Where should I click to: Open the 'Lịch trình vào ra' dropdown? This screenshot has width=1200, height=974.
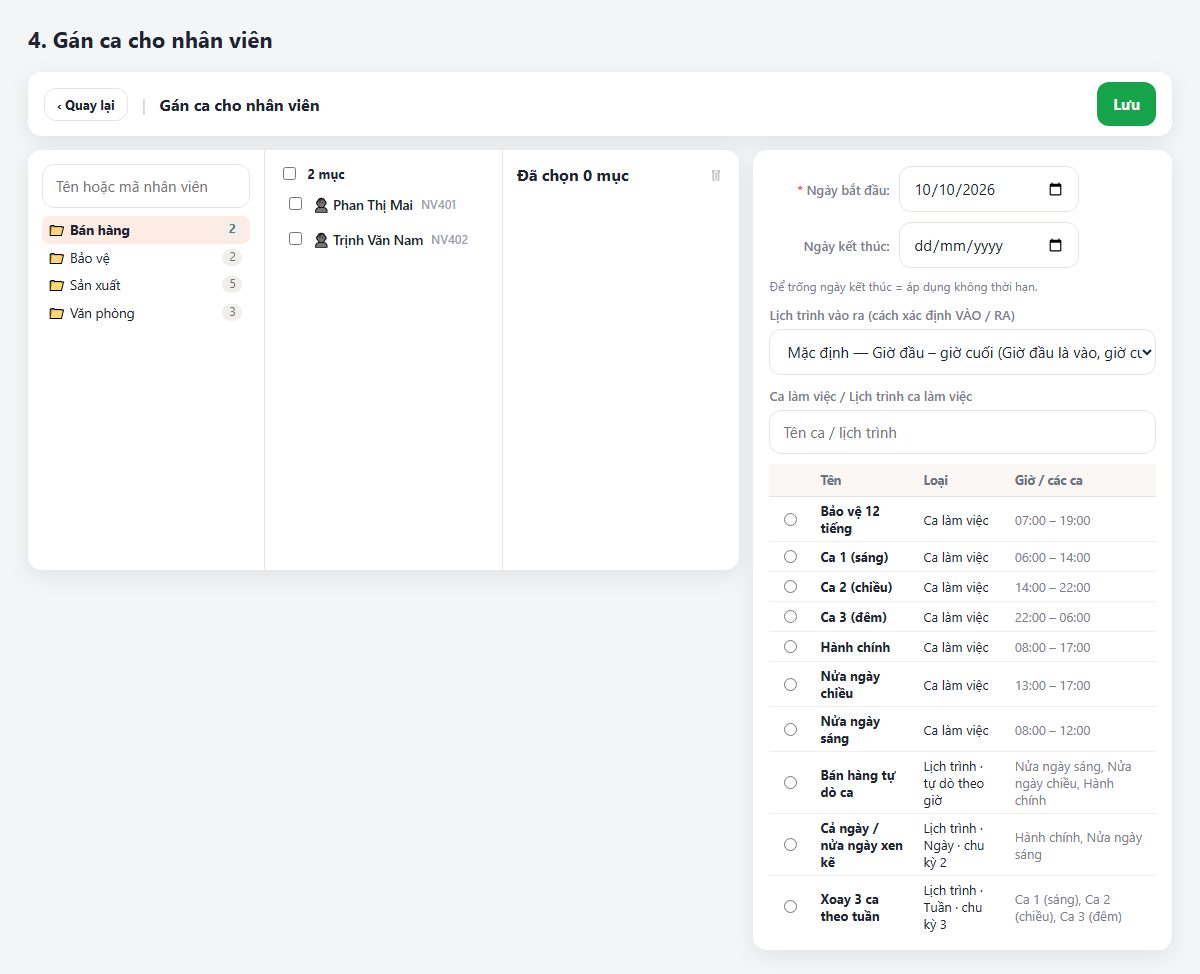pos(962,352)
